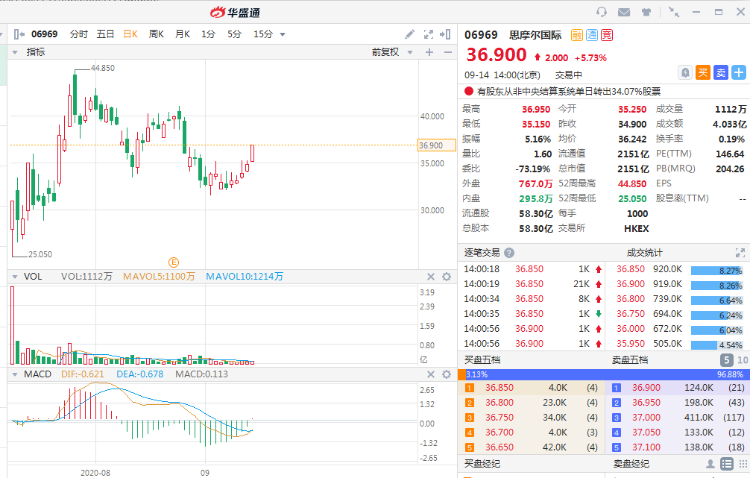Open customer service headset icon
Viewport: 750px width, 478px height.
[601, 12]
